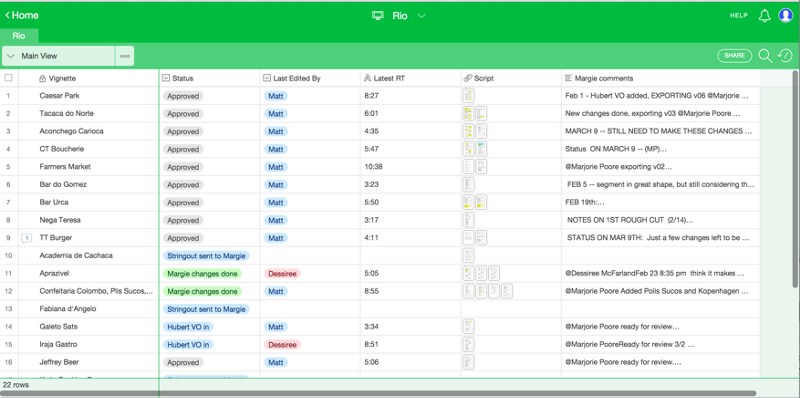
Task: Open script attachment for Bar do Gomez
Action: pyautogui.click(x=468, y=184)
